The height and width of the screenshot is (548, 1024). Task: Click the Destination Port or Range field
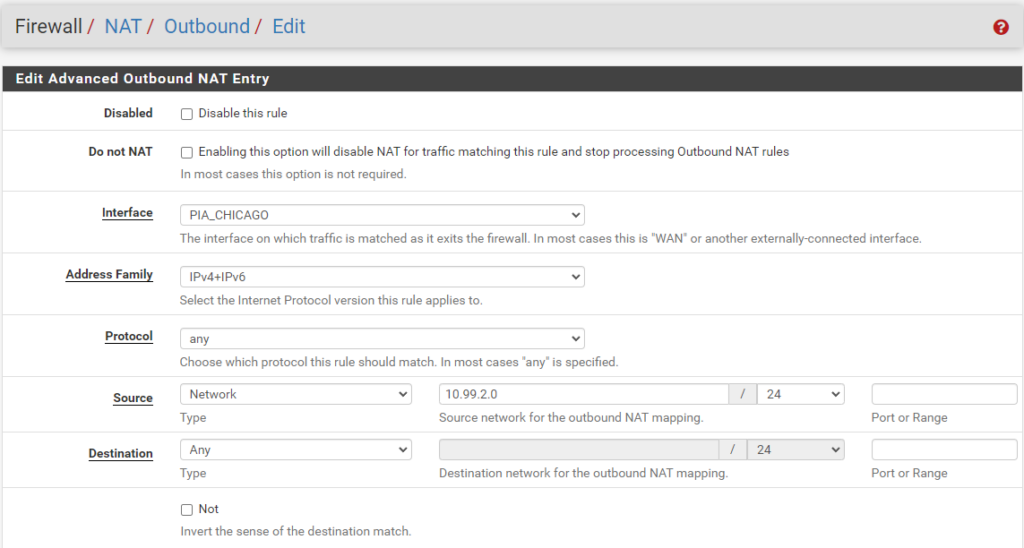(x=944, y=449)
